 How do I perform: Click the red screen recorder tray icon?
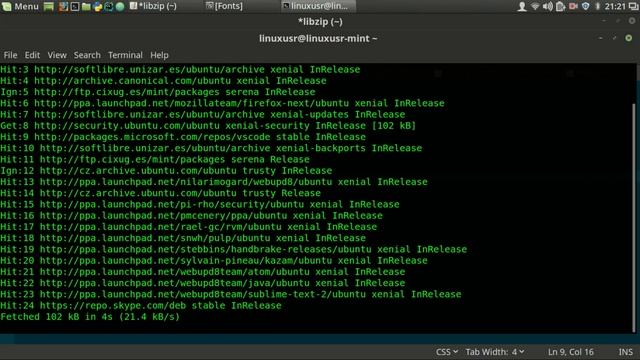573,6
